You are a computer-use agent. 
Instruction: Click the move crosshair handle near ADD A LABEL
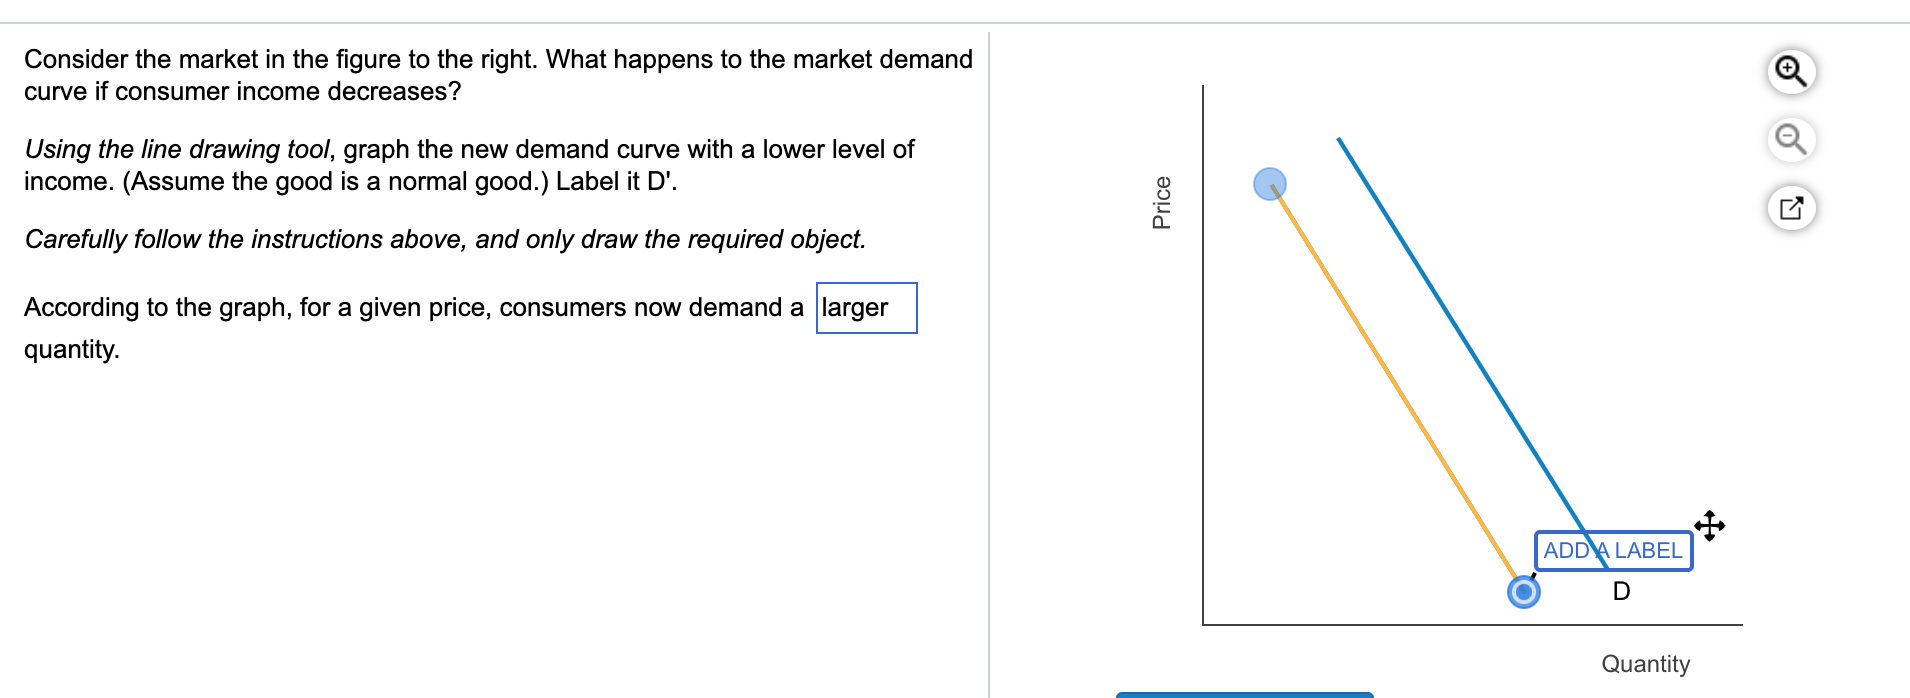[1709, 525]
